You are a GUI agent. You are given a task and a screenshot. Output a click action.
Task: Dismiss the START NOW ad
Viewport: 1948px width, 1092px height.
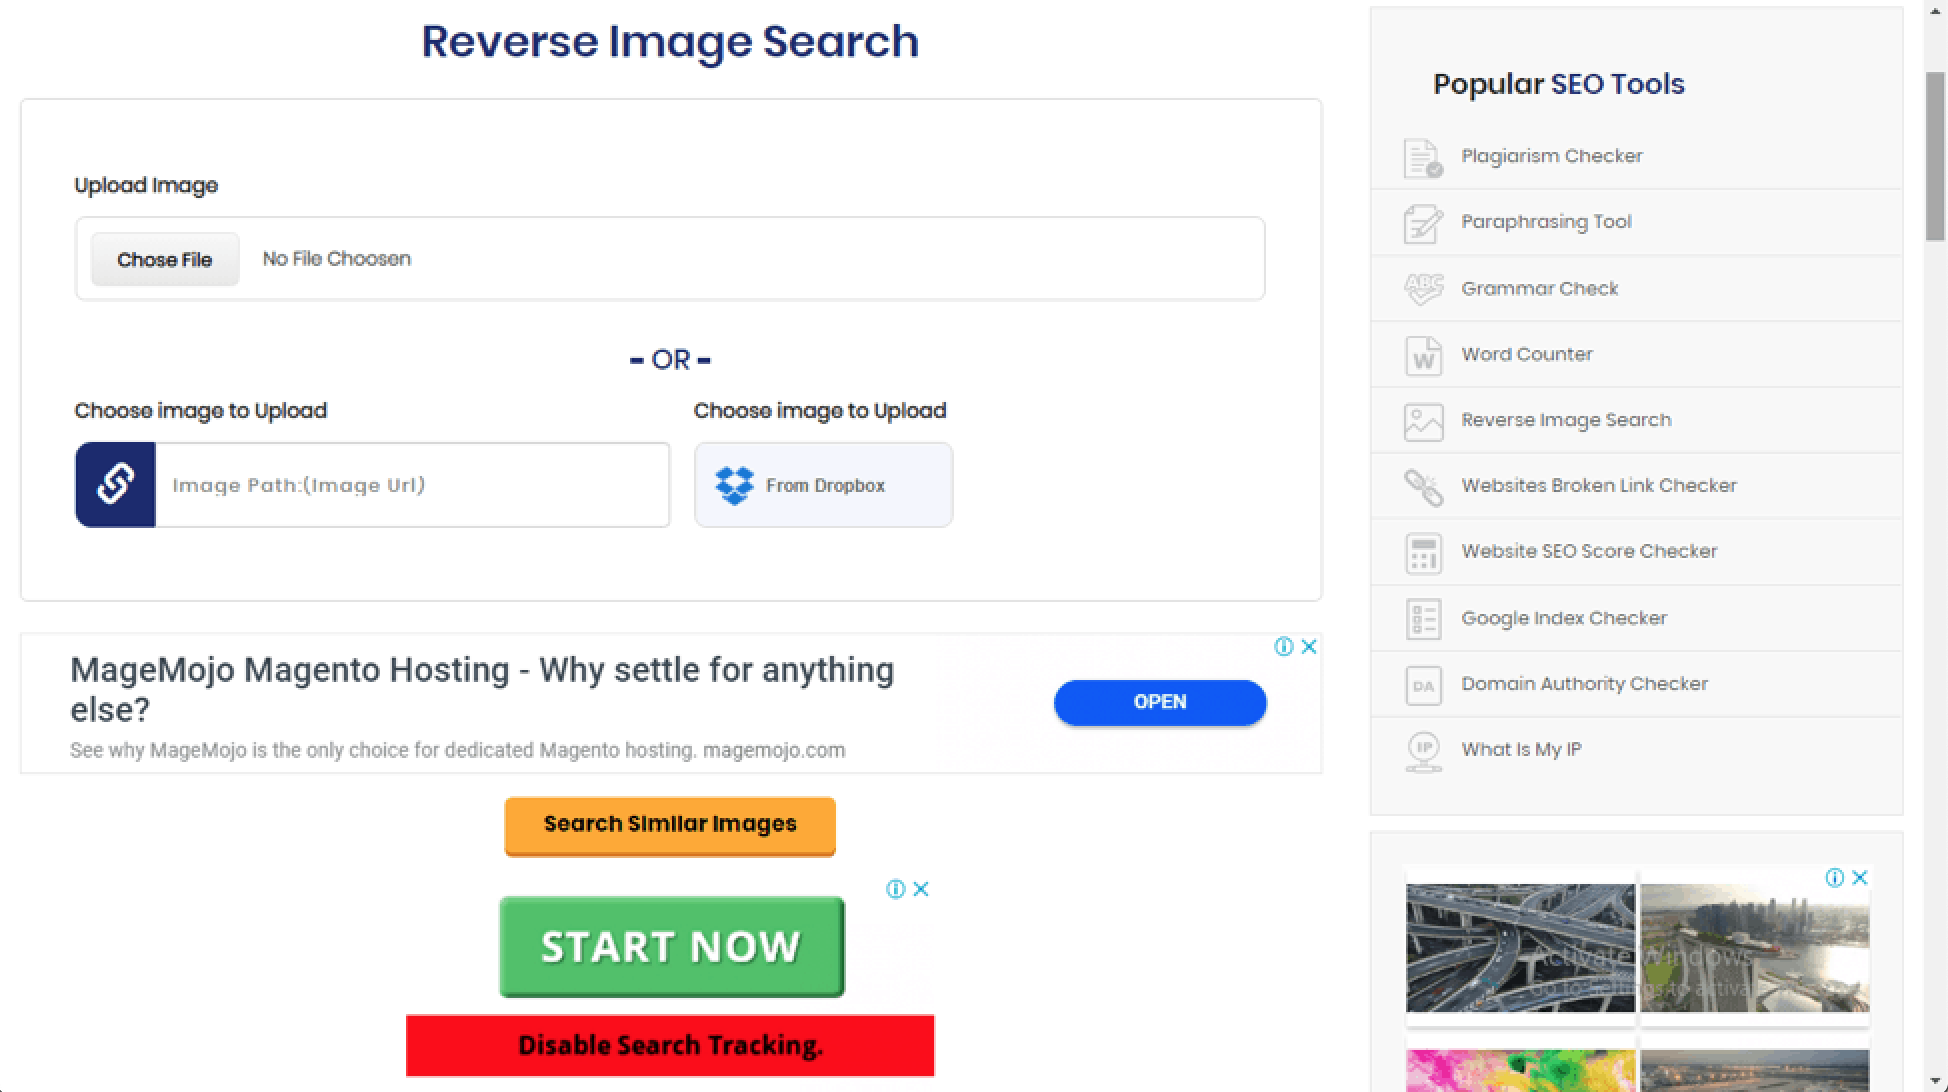click(919, 888)
